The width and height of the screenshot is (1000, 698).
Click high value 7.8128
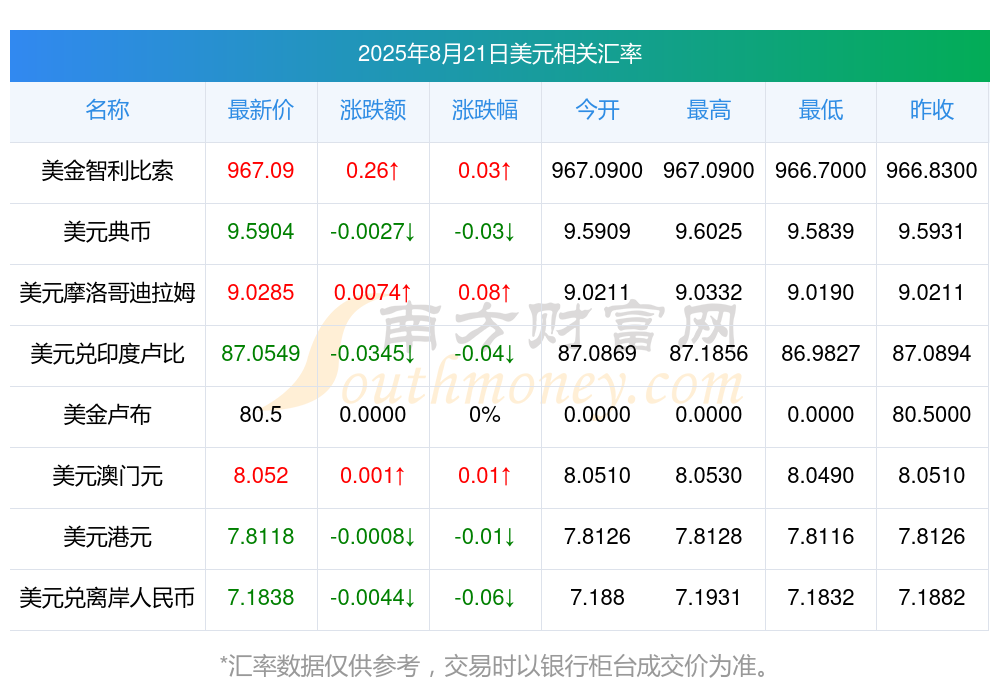point(709,537)
